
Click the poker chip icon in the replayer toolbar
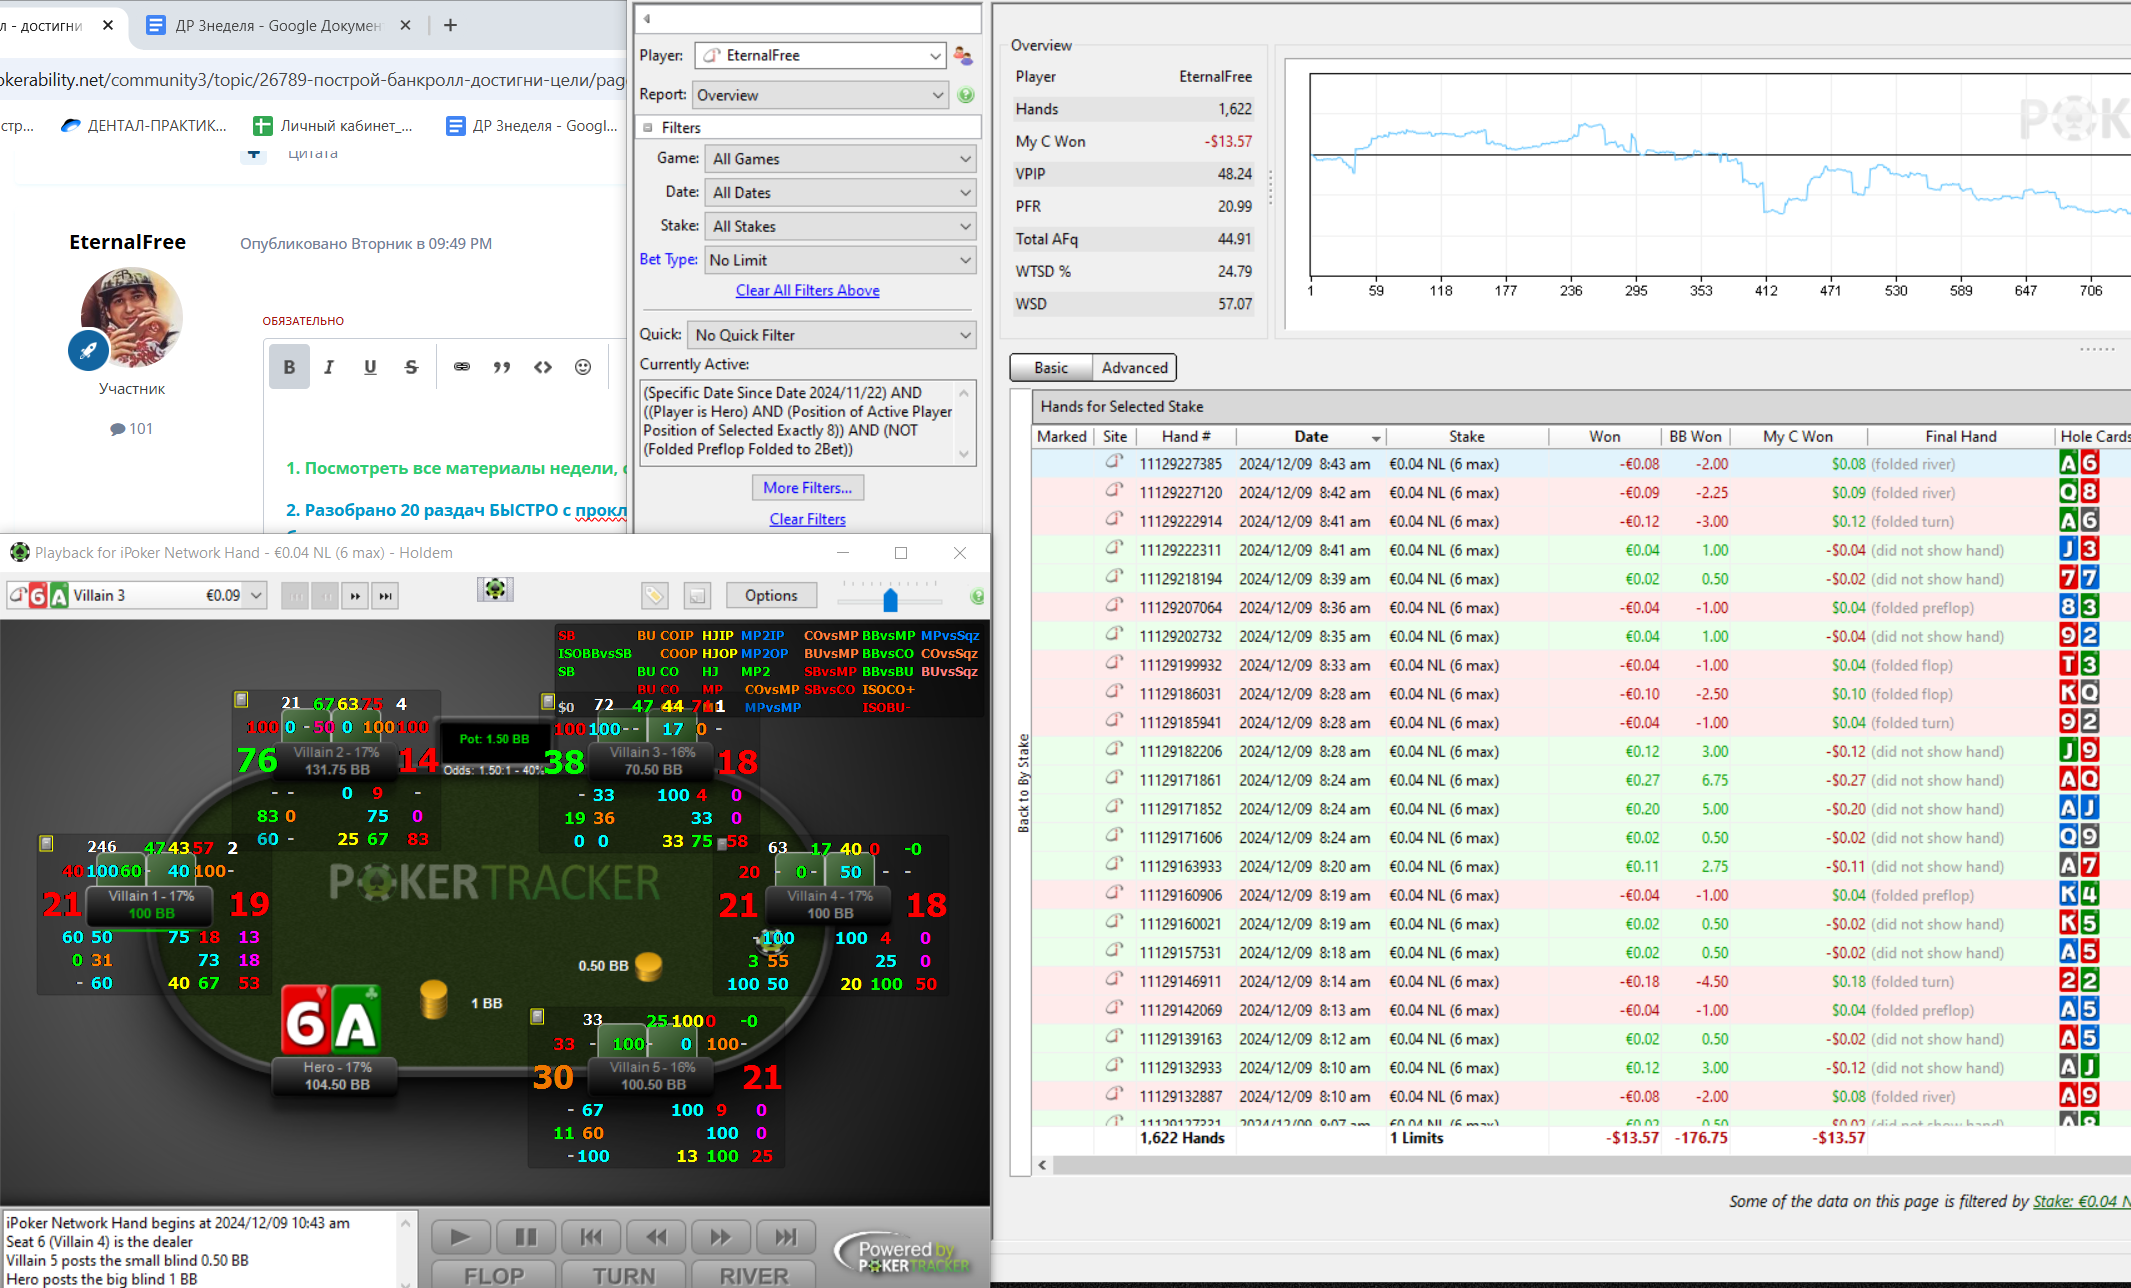click(495, 589)
